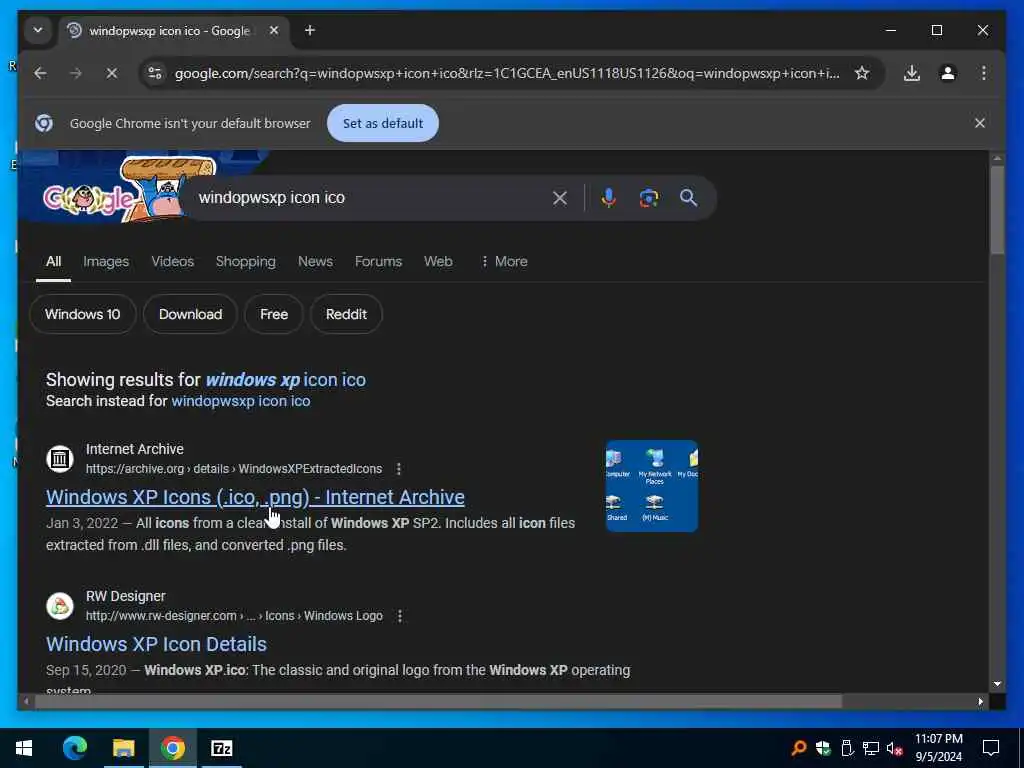Click the Internet Archive site favicon
The image size is (1024, 768).
[59, 458]
